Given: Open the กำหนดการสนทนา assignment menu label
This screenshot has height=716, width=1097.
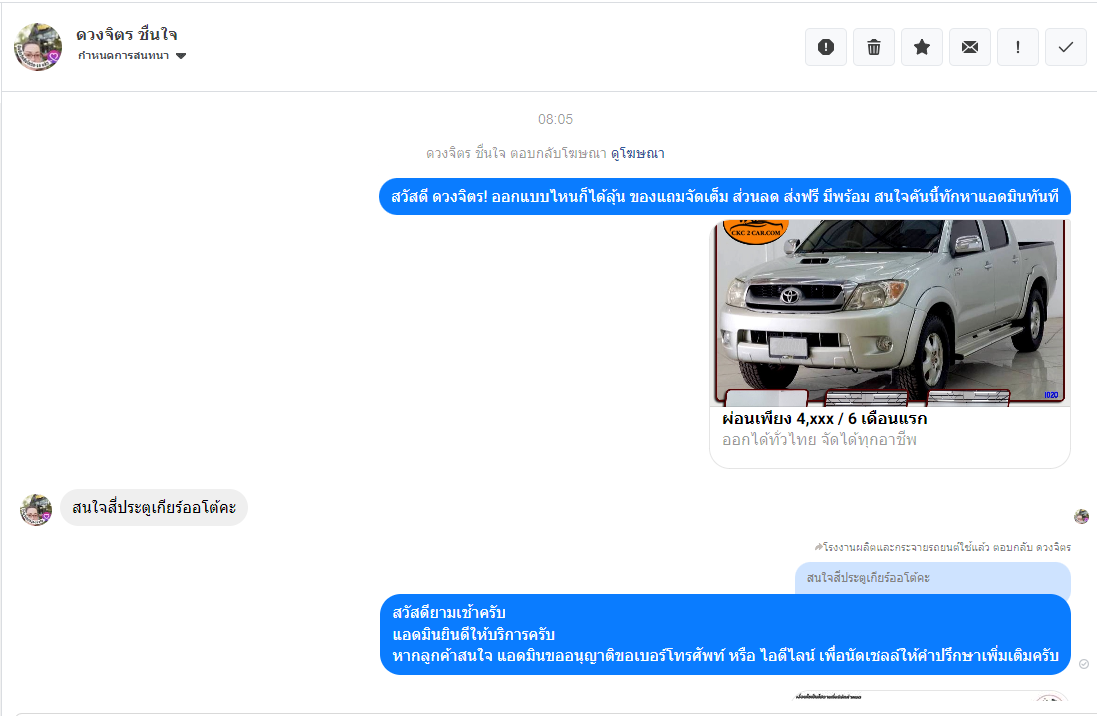Looking at the screenshot, I should [124, 56].
